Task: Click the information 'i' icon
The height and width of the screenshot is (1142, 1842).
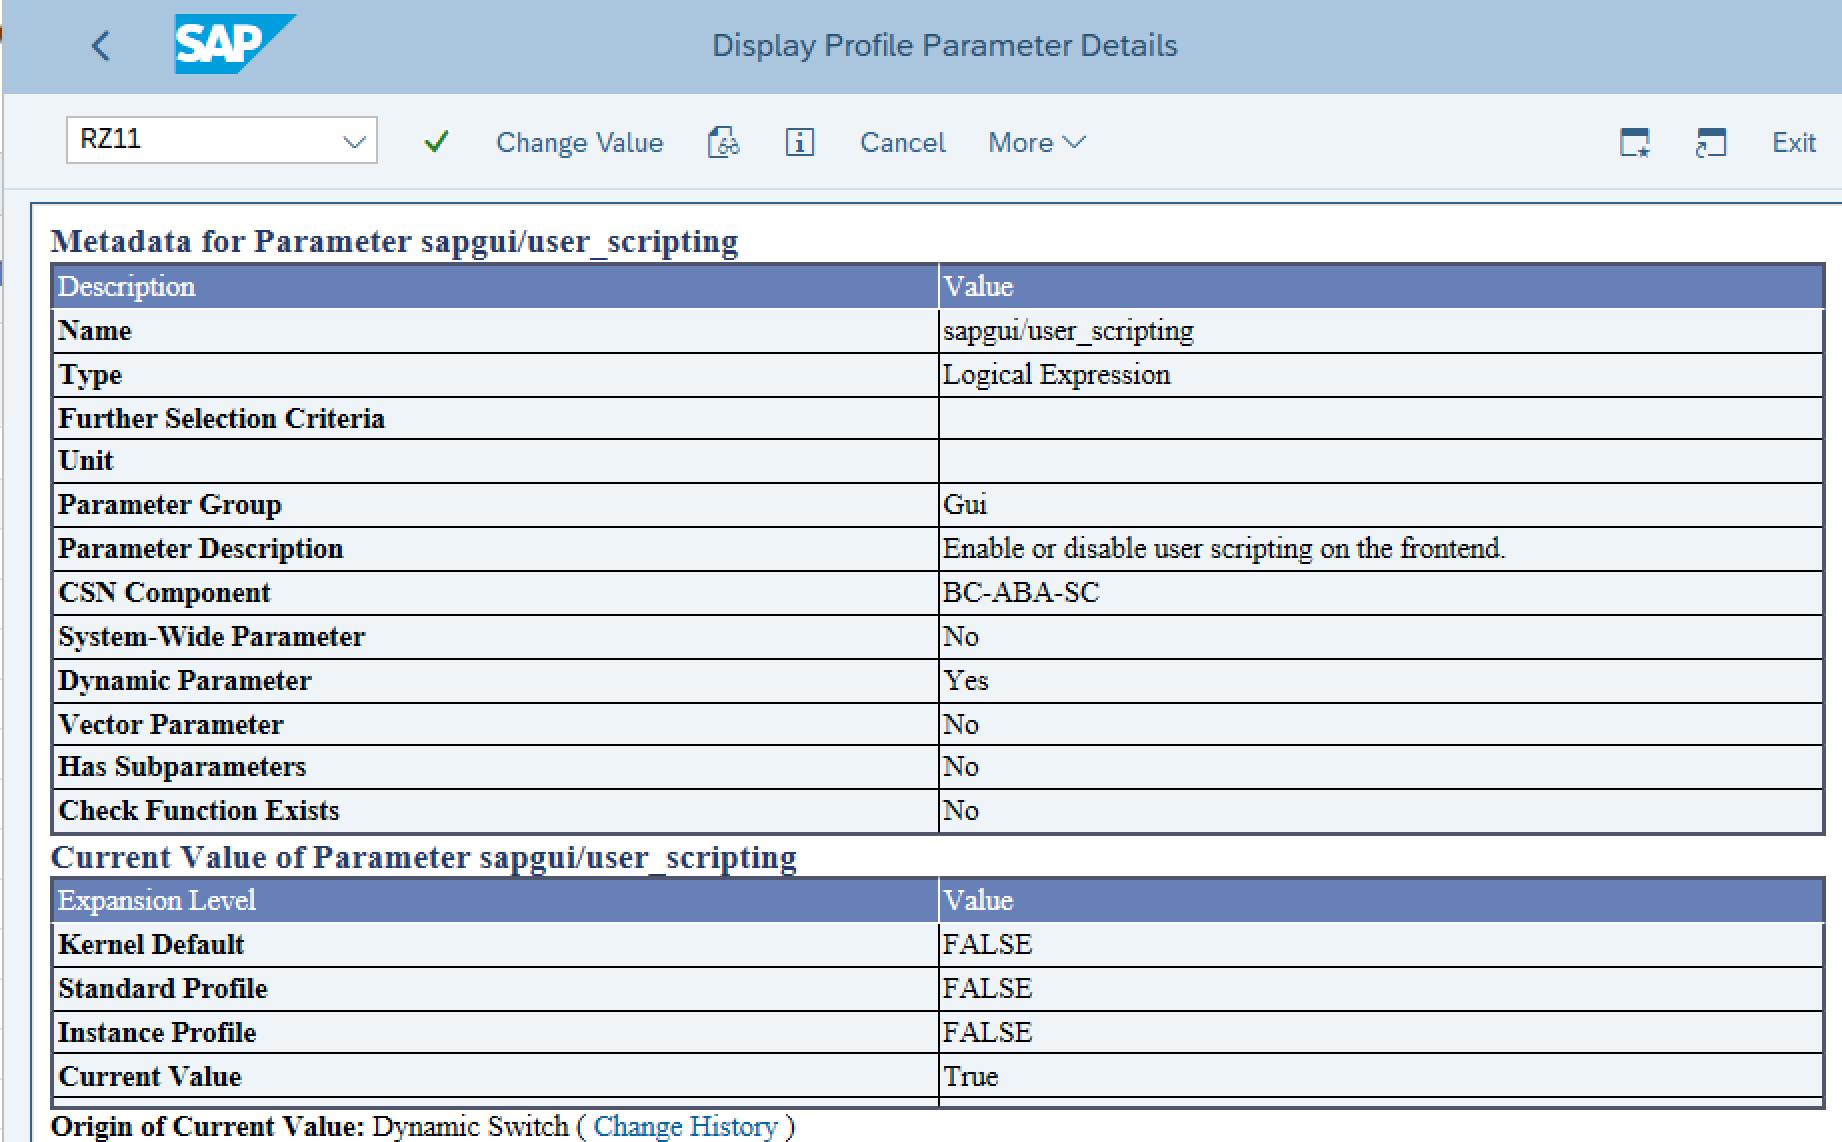Action: tap(799, 142)
